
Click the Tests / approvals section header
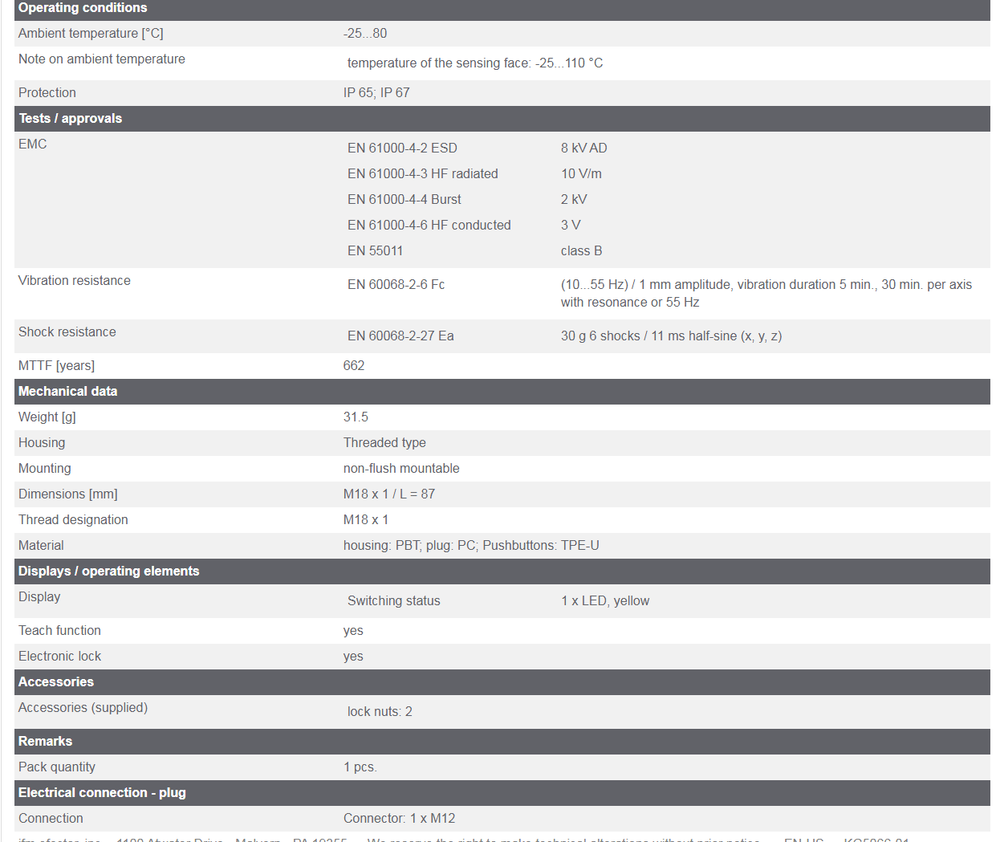tap(70, 118)
